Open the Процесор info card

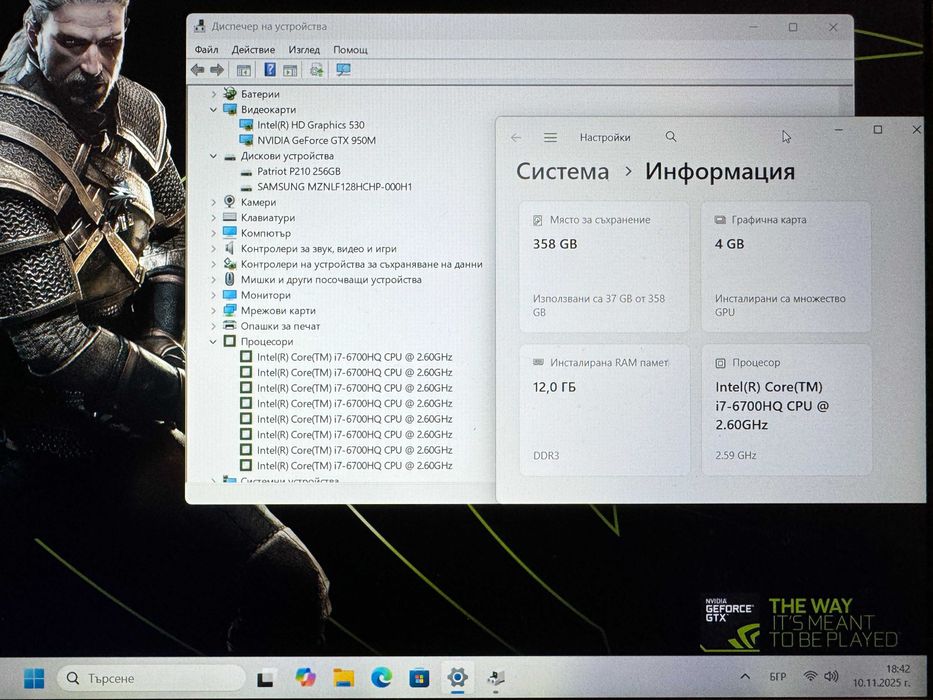[786, 410]
